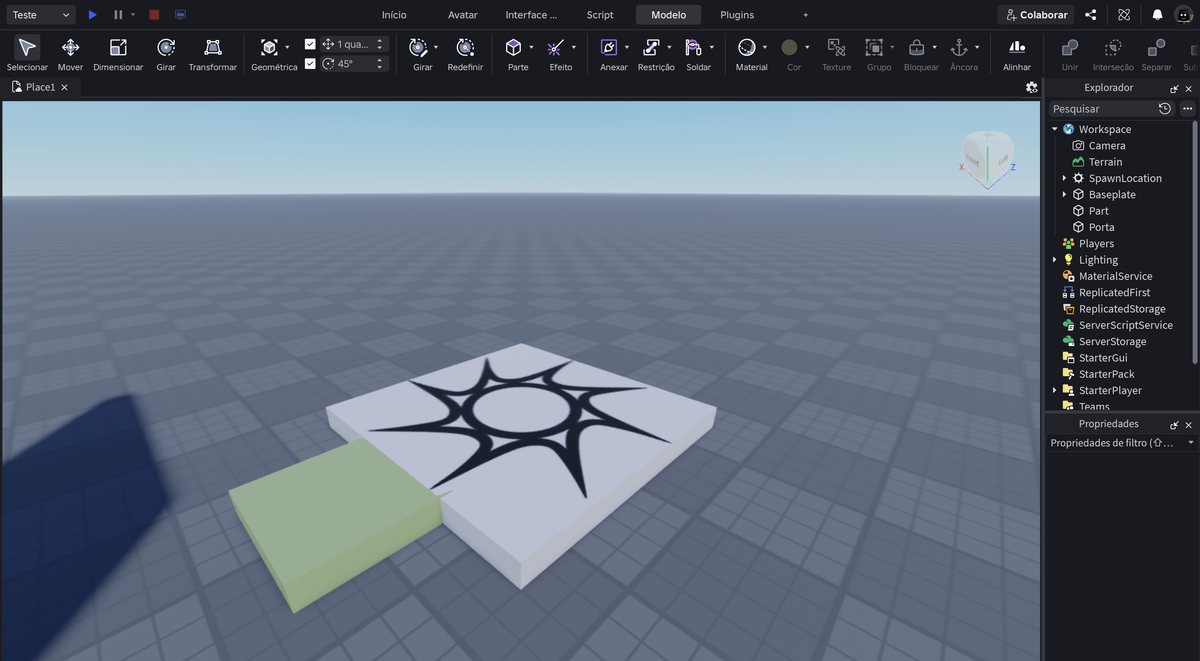Click the axis orientation cube in viewport

click(987, 158)
